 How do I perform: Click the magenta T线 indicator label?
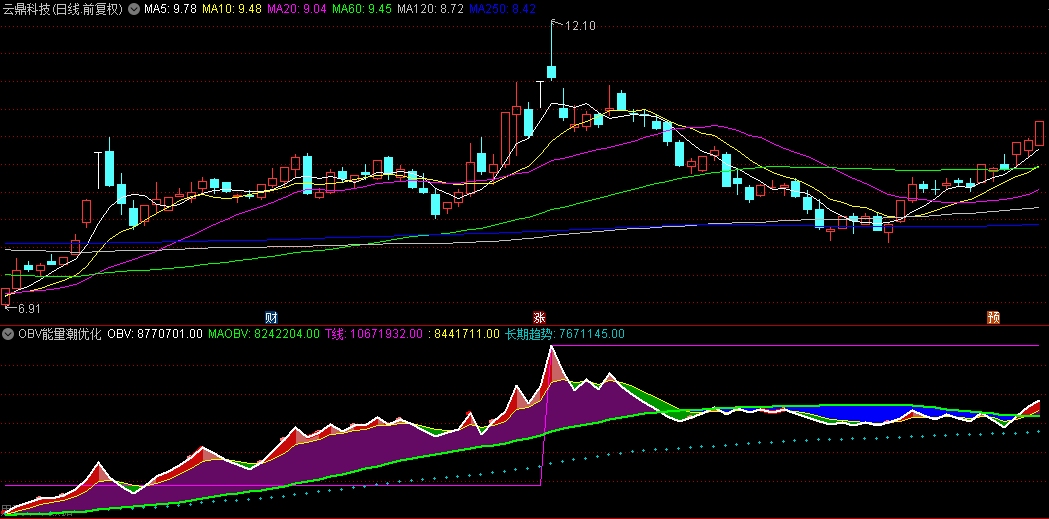374,334
